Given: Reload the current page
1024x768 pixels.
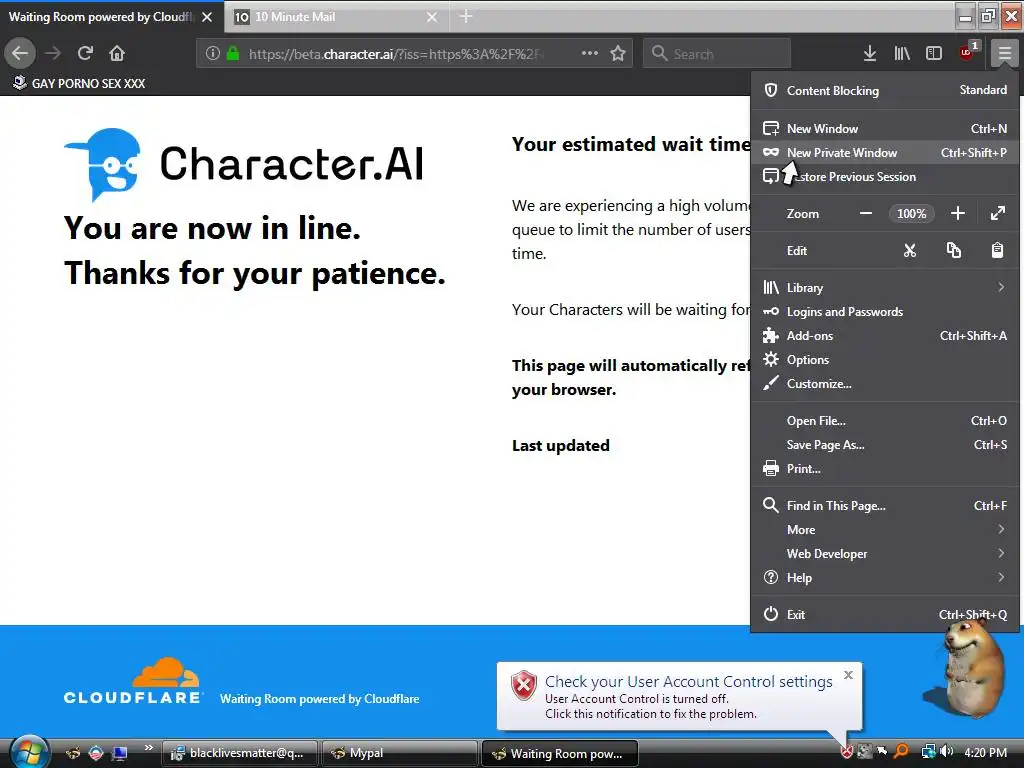Looking at the screenshot, I should 86,54.
